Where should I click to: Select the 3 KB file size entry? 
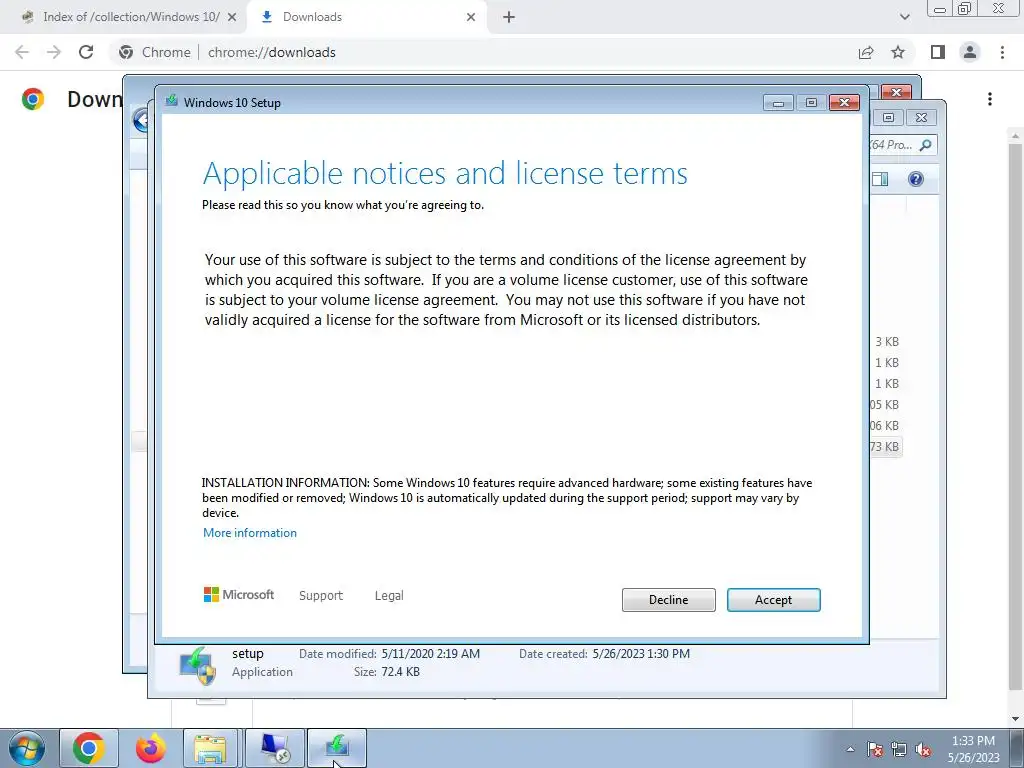(887, 342)
